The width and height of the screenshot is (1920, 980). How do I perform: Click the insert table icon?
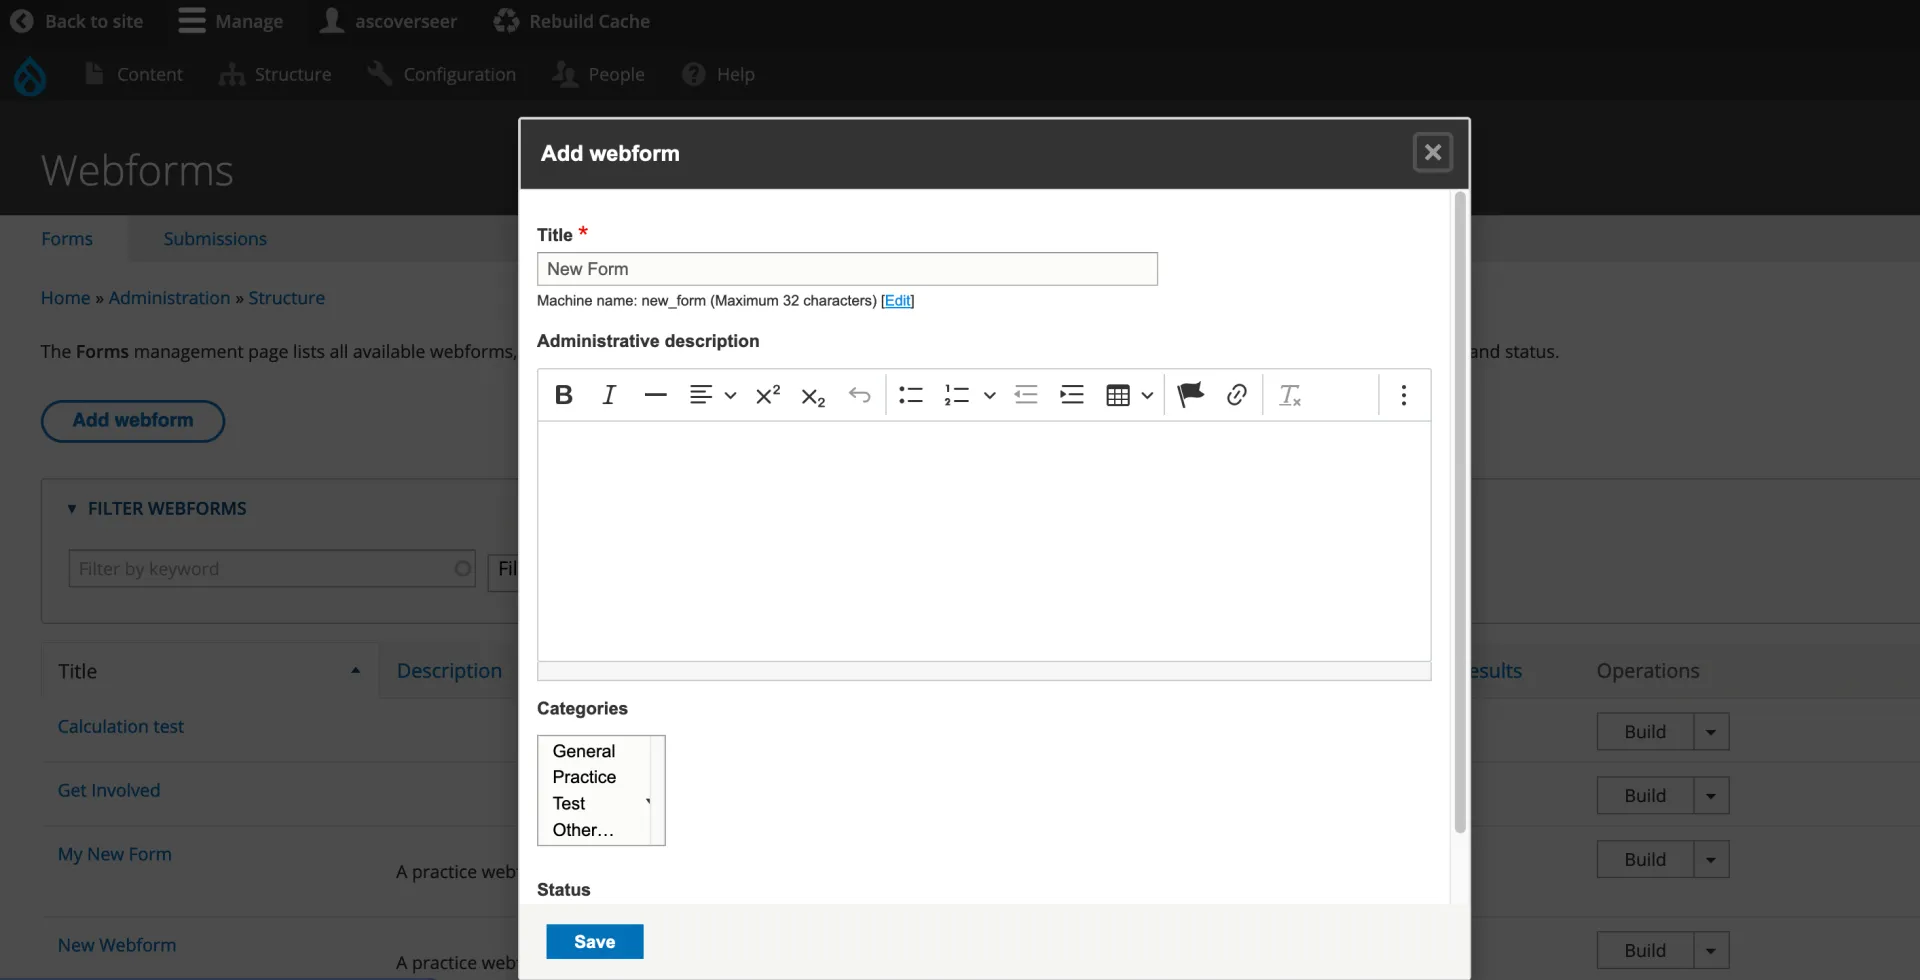(x=1118, y=395)
